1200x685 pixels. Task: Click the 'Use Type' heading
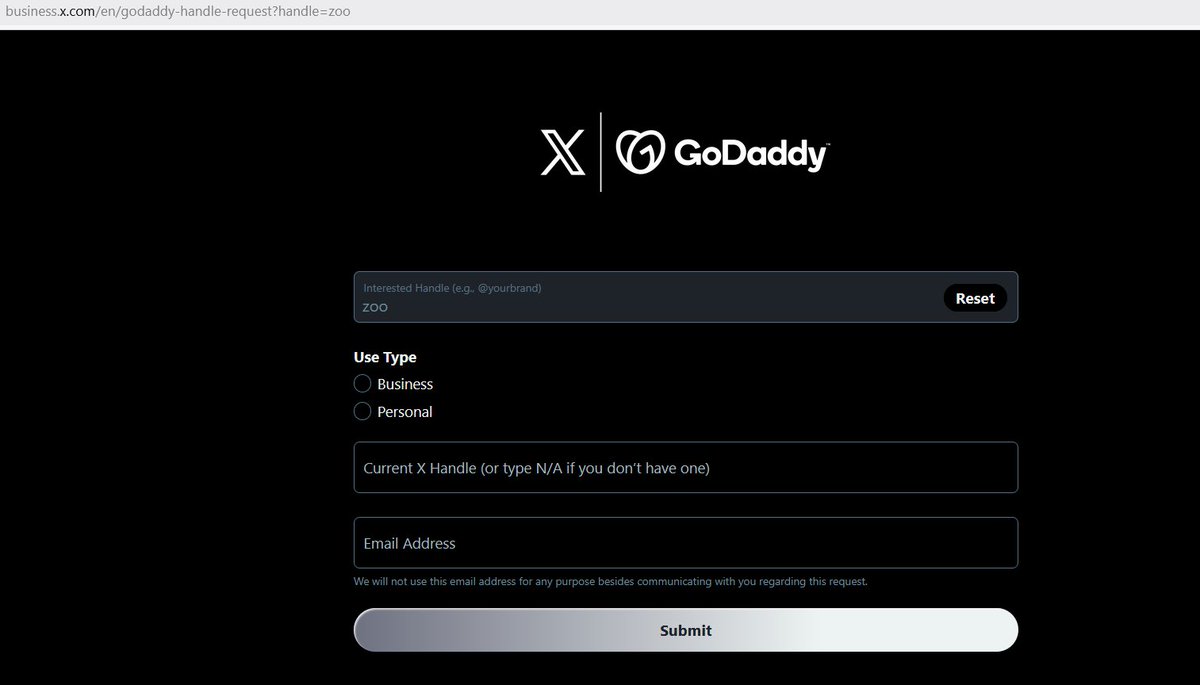[385, 357]
